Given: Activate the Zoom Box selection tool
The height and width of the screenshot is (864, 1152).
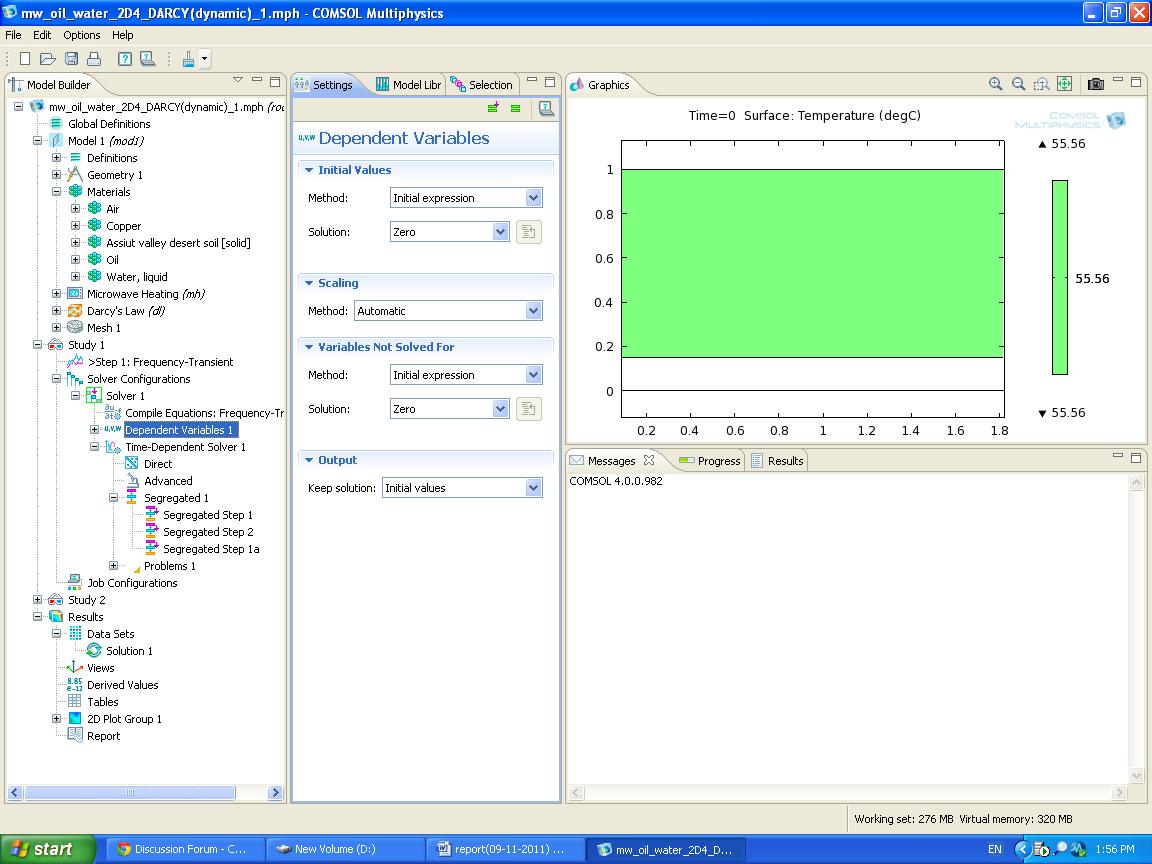Looking at the screenshot, I should (x=1041, y=85).
